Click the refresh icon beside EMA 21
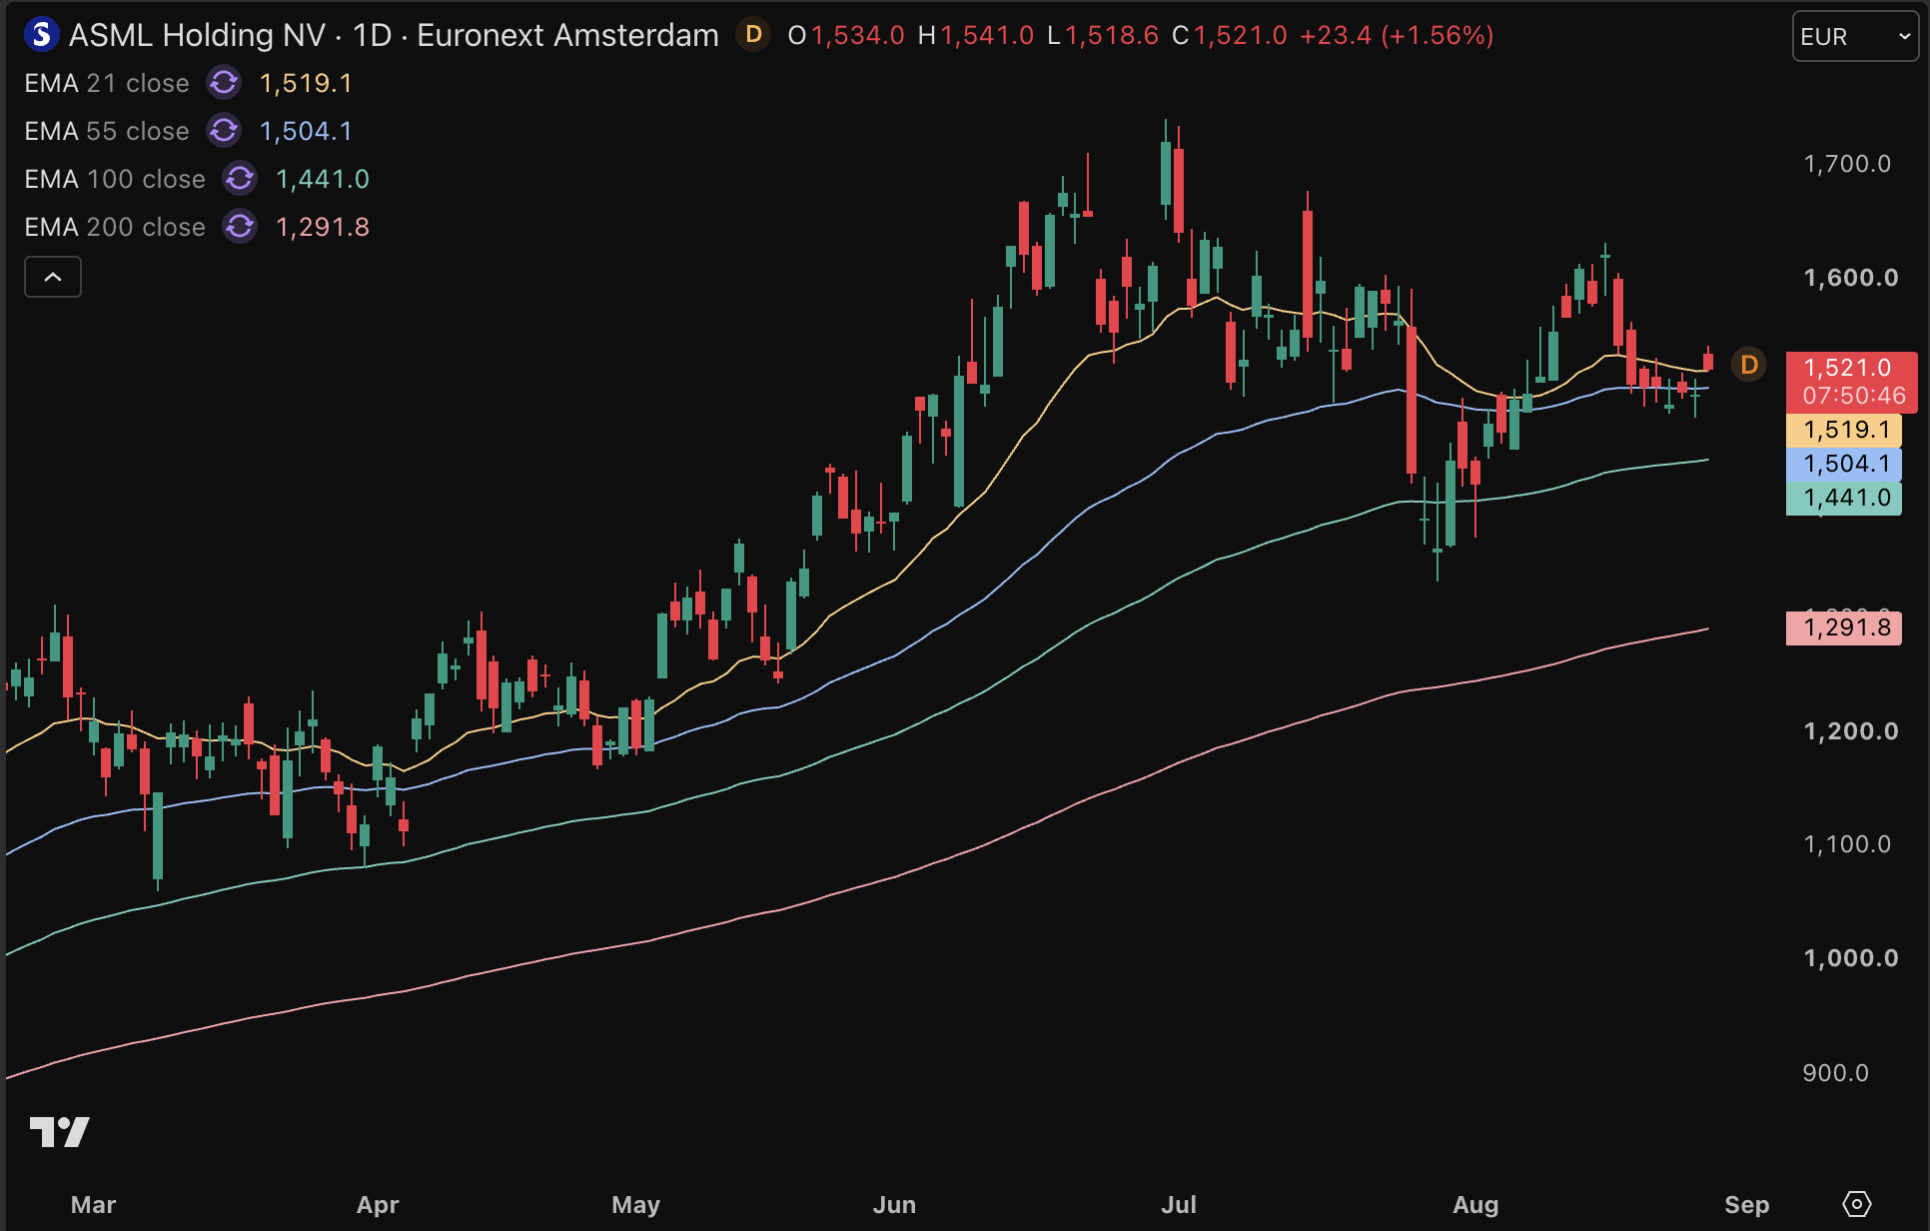 pos(224,83)
